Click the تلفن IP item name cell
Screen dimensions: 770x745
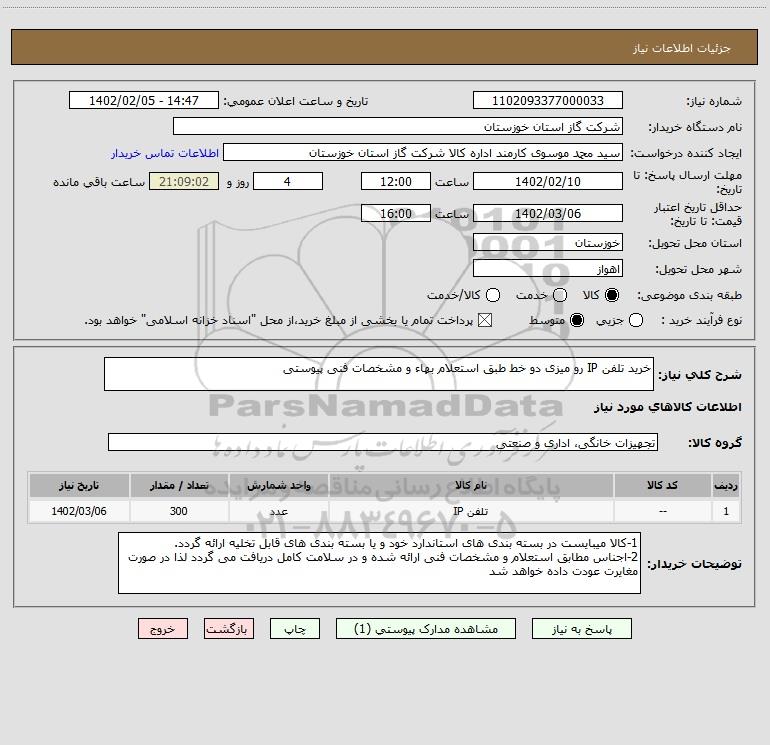point(470,511)
